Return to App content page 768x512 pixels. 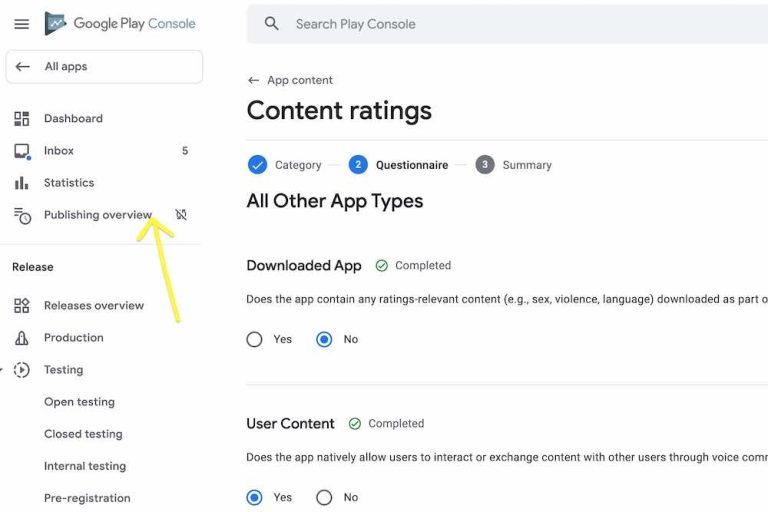(290, 80)
